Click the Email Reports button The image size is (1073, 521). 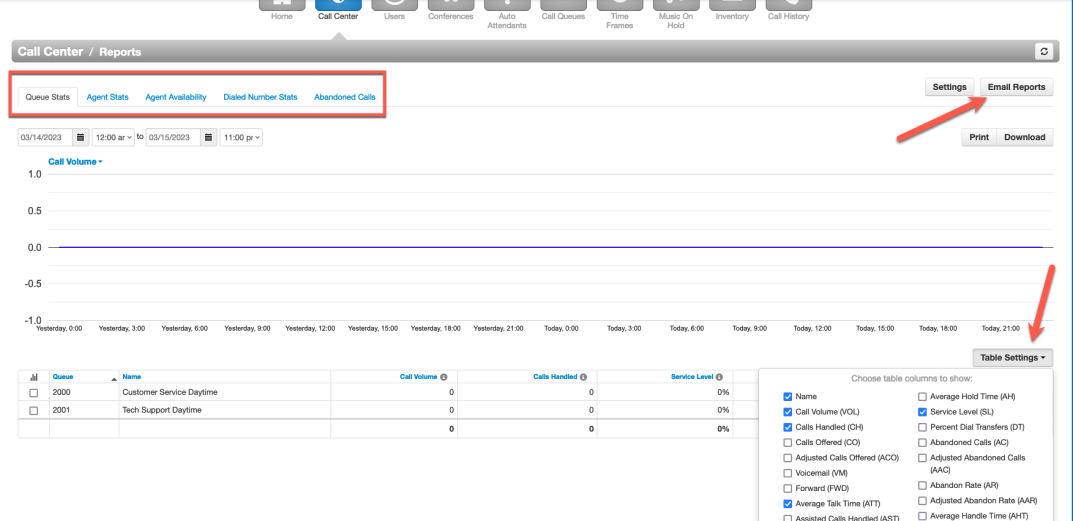(1016, 87)
